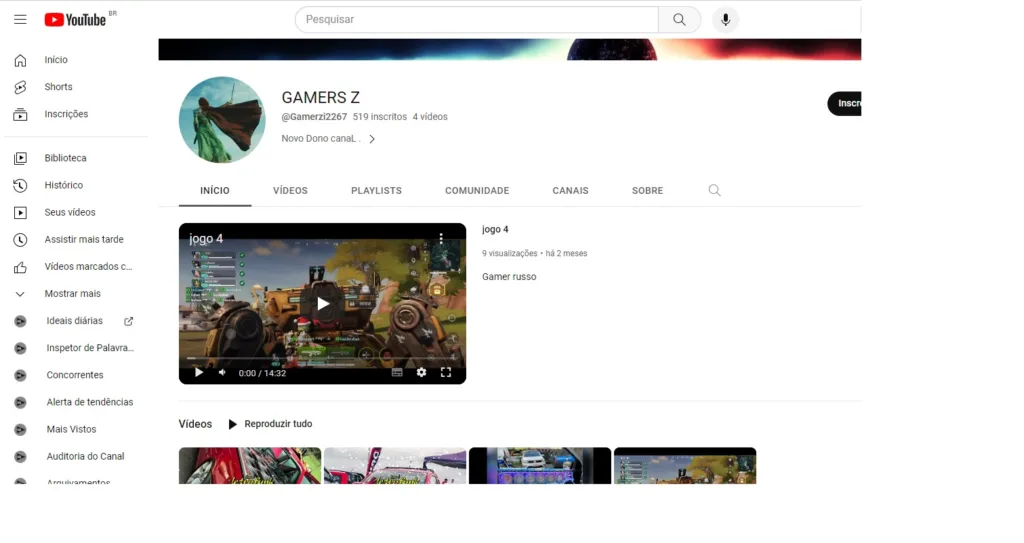The image size is (1024, 543).
Task: Open Shorts from sidebar icon
Action: [x=20, y=87]
